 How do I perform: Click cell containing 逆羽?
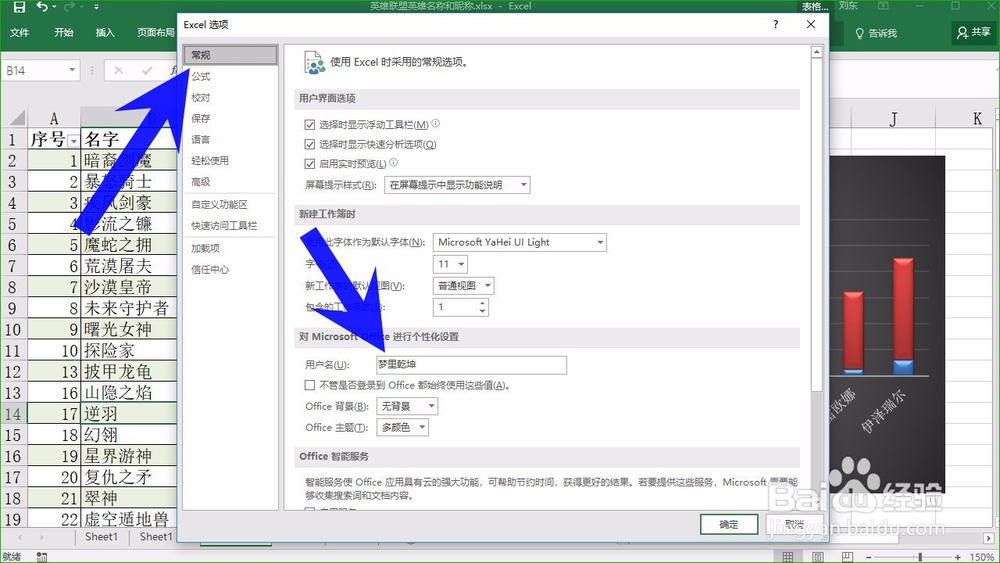tap(129, 414)
